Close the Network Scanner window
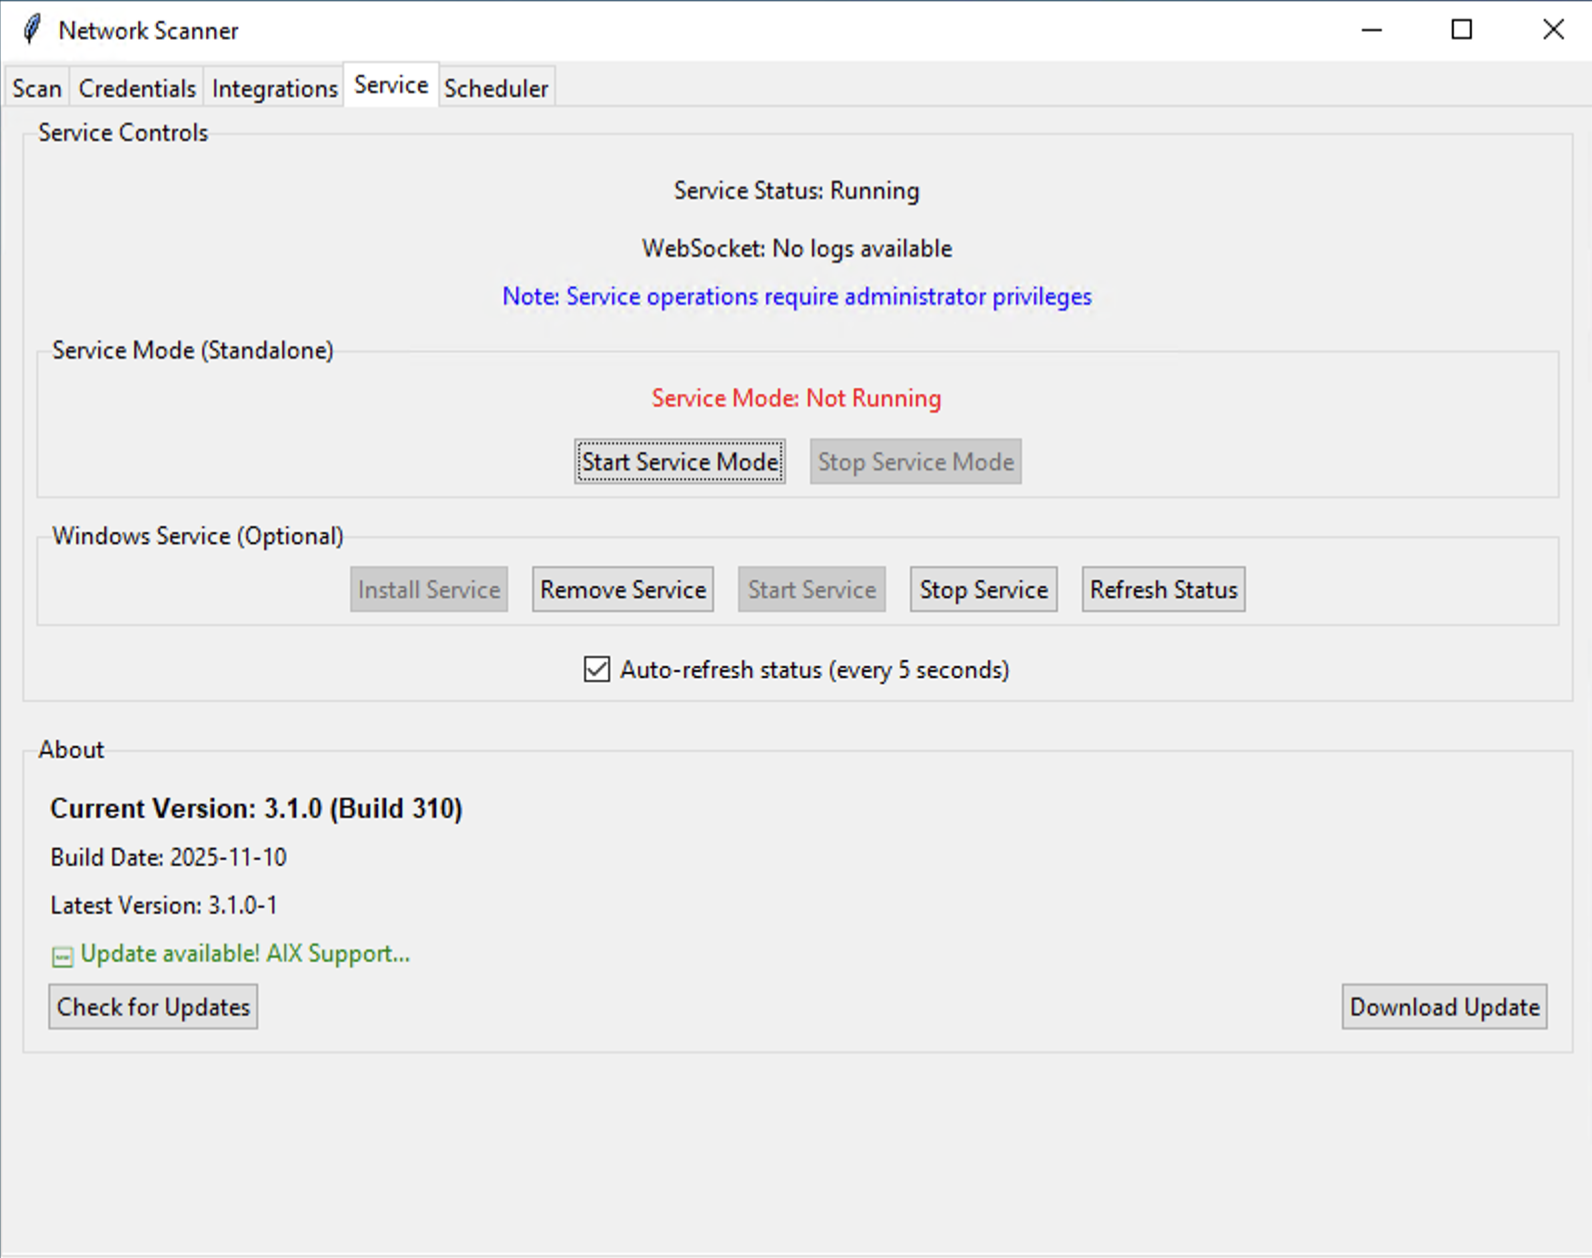1592x1258 pixels. [x=1552, y=30]
